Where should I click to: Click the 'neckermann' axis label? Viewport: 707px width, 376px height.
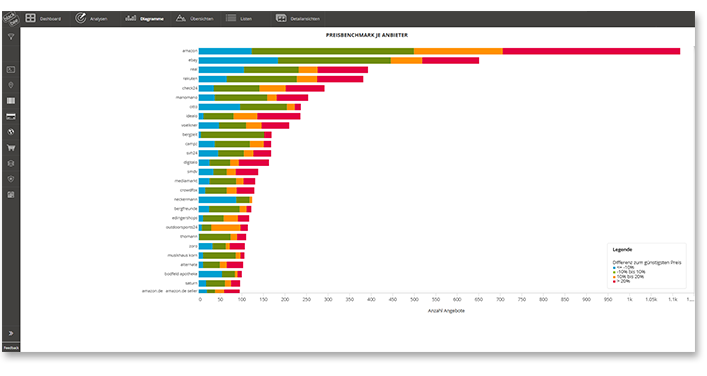tap(186, 200)
